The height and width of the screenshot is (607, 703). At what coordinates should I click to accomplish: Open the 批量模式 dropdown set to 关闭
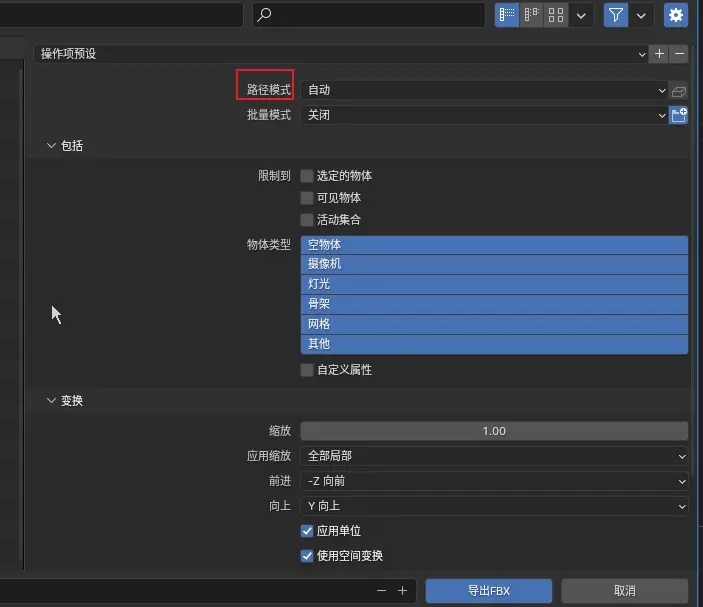point(484,115)
